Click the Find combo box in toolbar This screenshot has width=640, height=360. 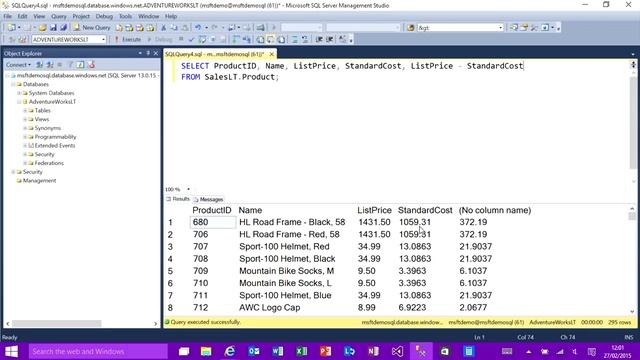460,28
